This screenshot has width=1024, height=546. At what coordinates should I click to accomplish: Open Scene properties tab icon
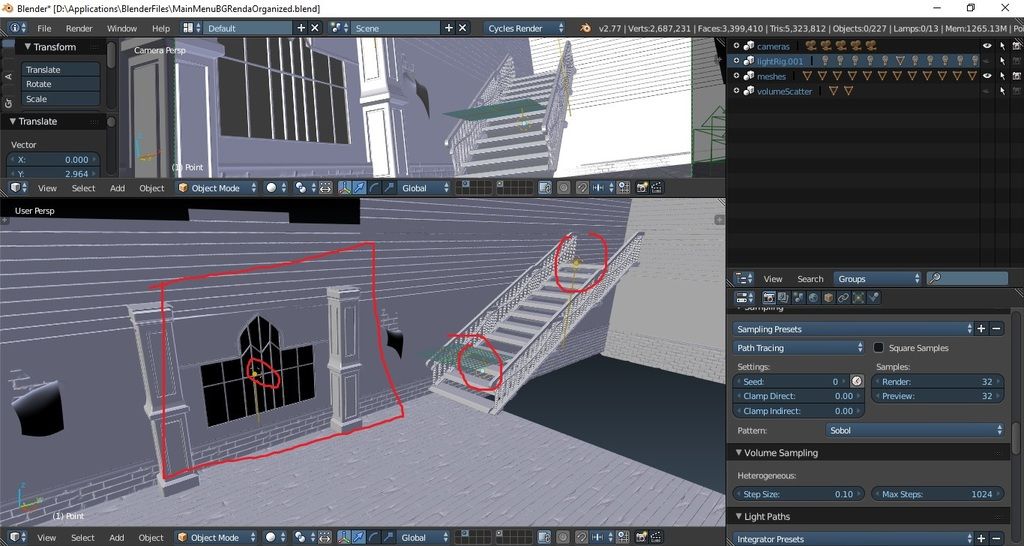click(x=798, y=297)
